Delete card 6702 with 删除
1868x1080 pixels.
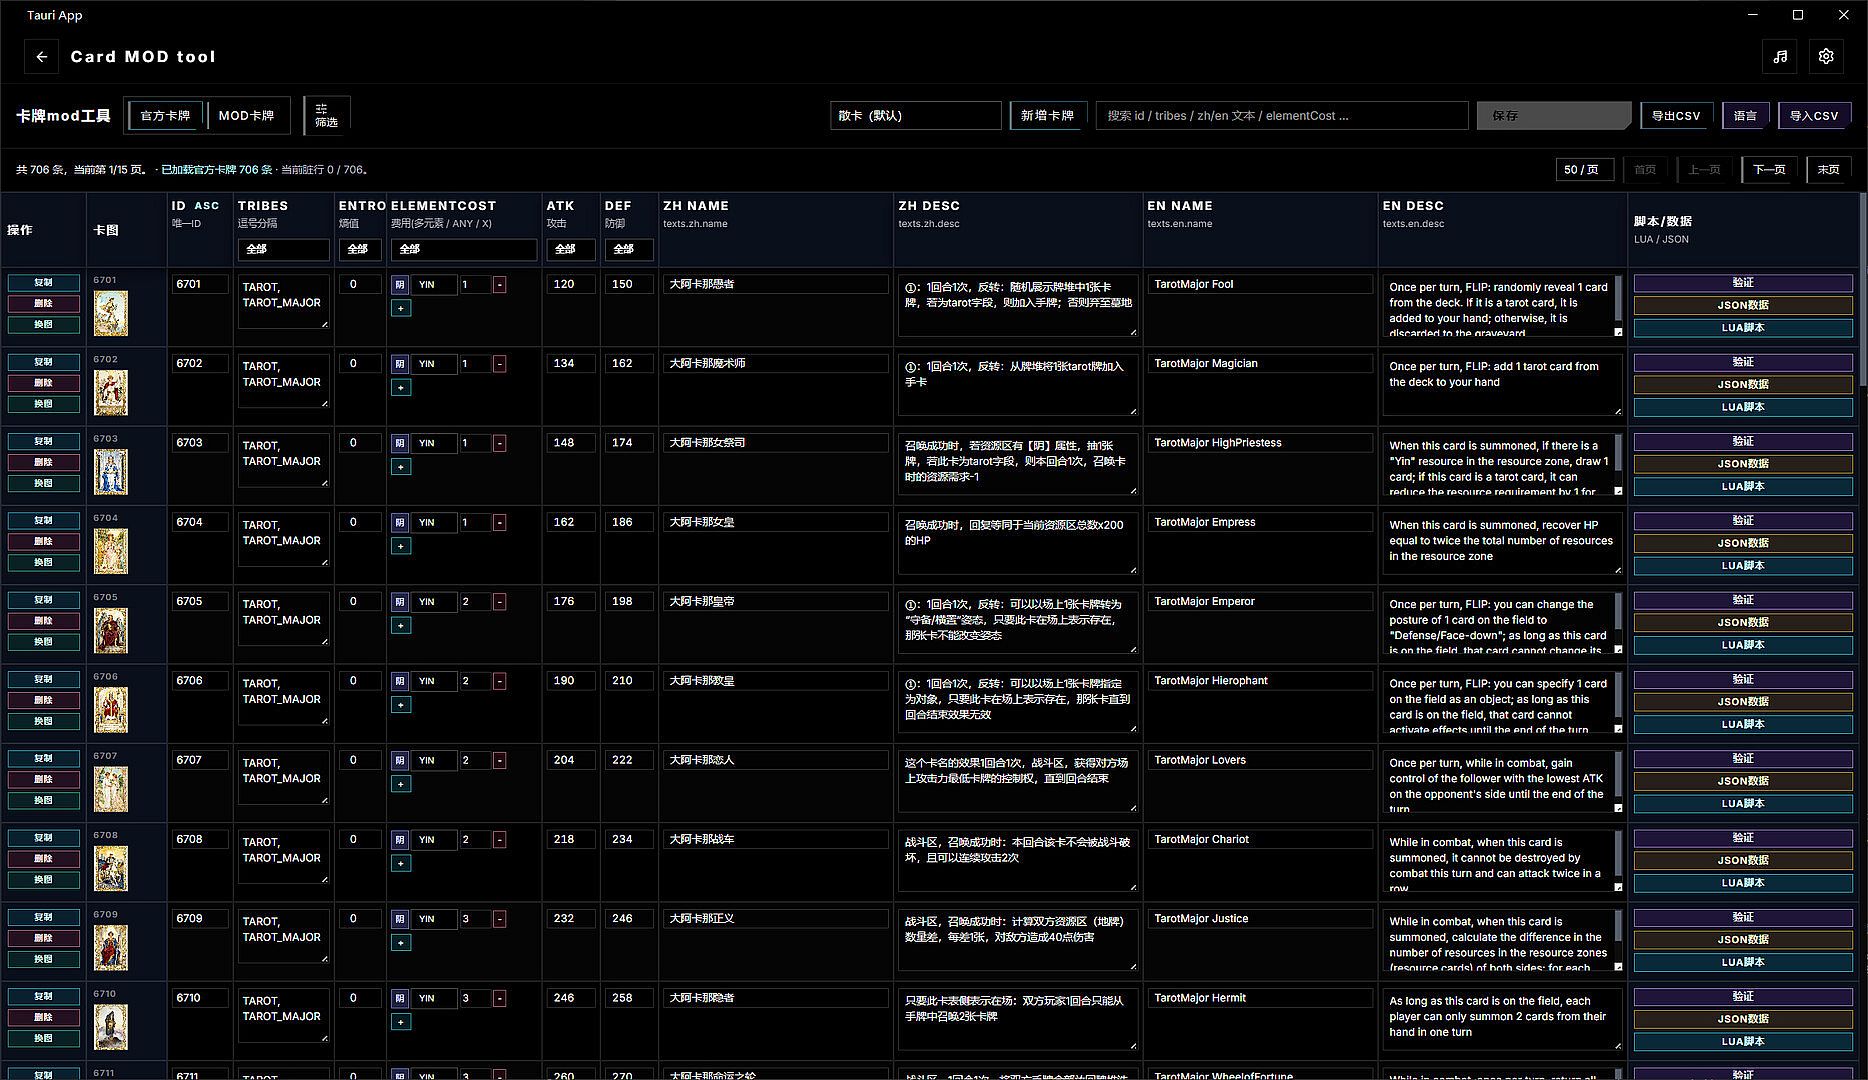click(43, 383)
